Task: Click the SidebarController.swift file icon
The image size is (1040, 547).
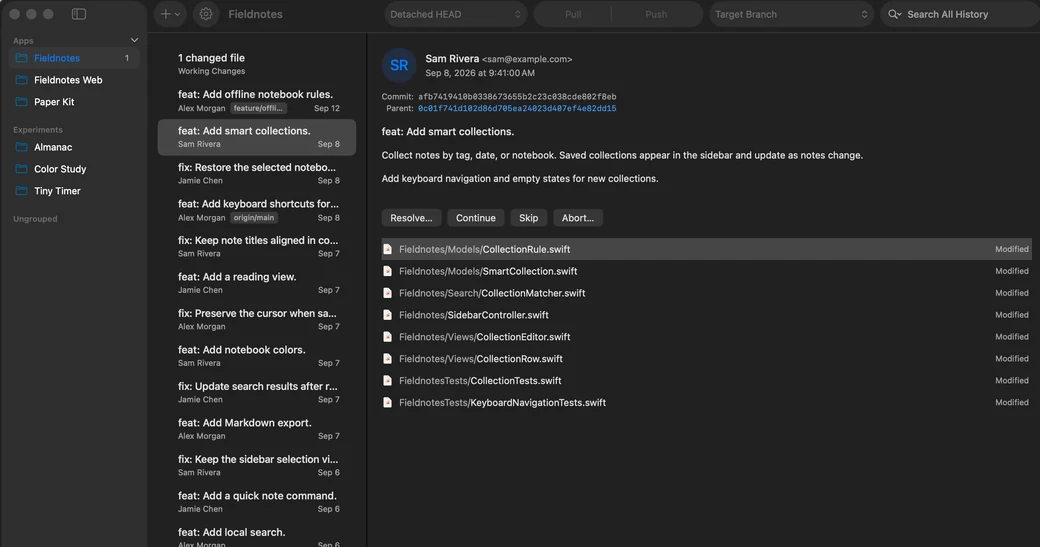Action: [x=387, y=315]
